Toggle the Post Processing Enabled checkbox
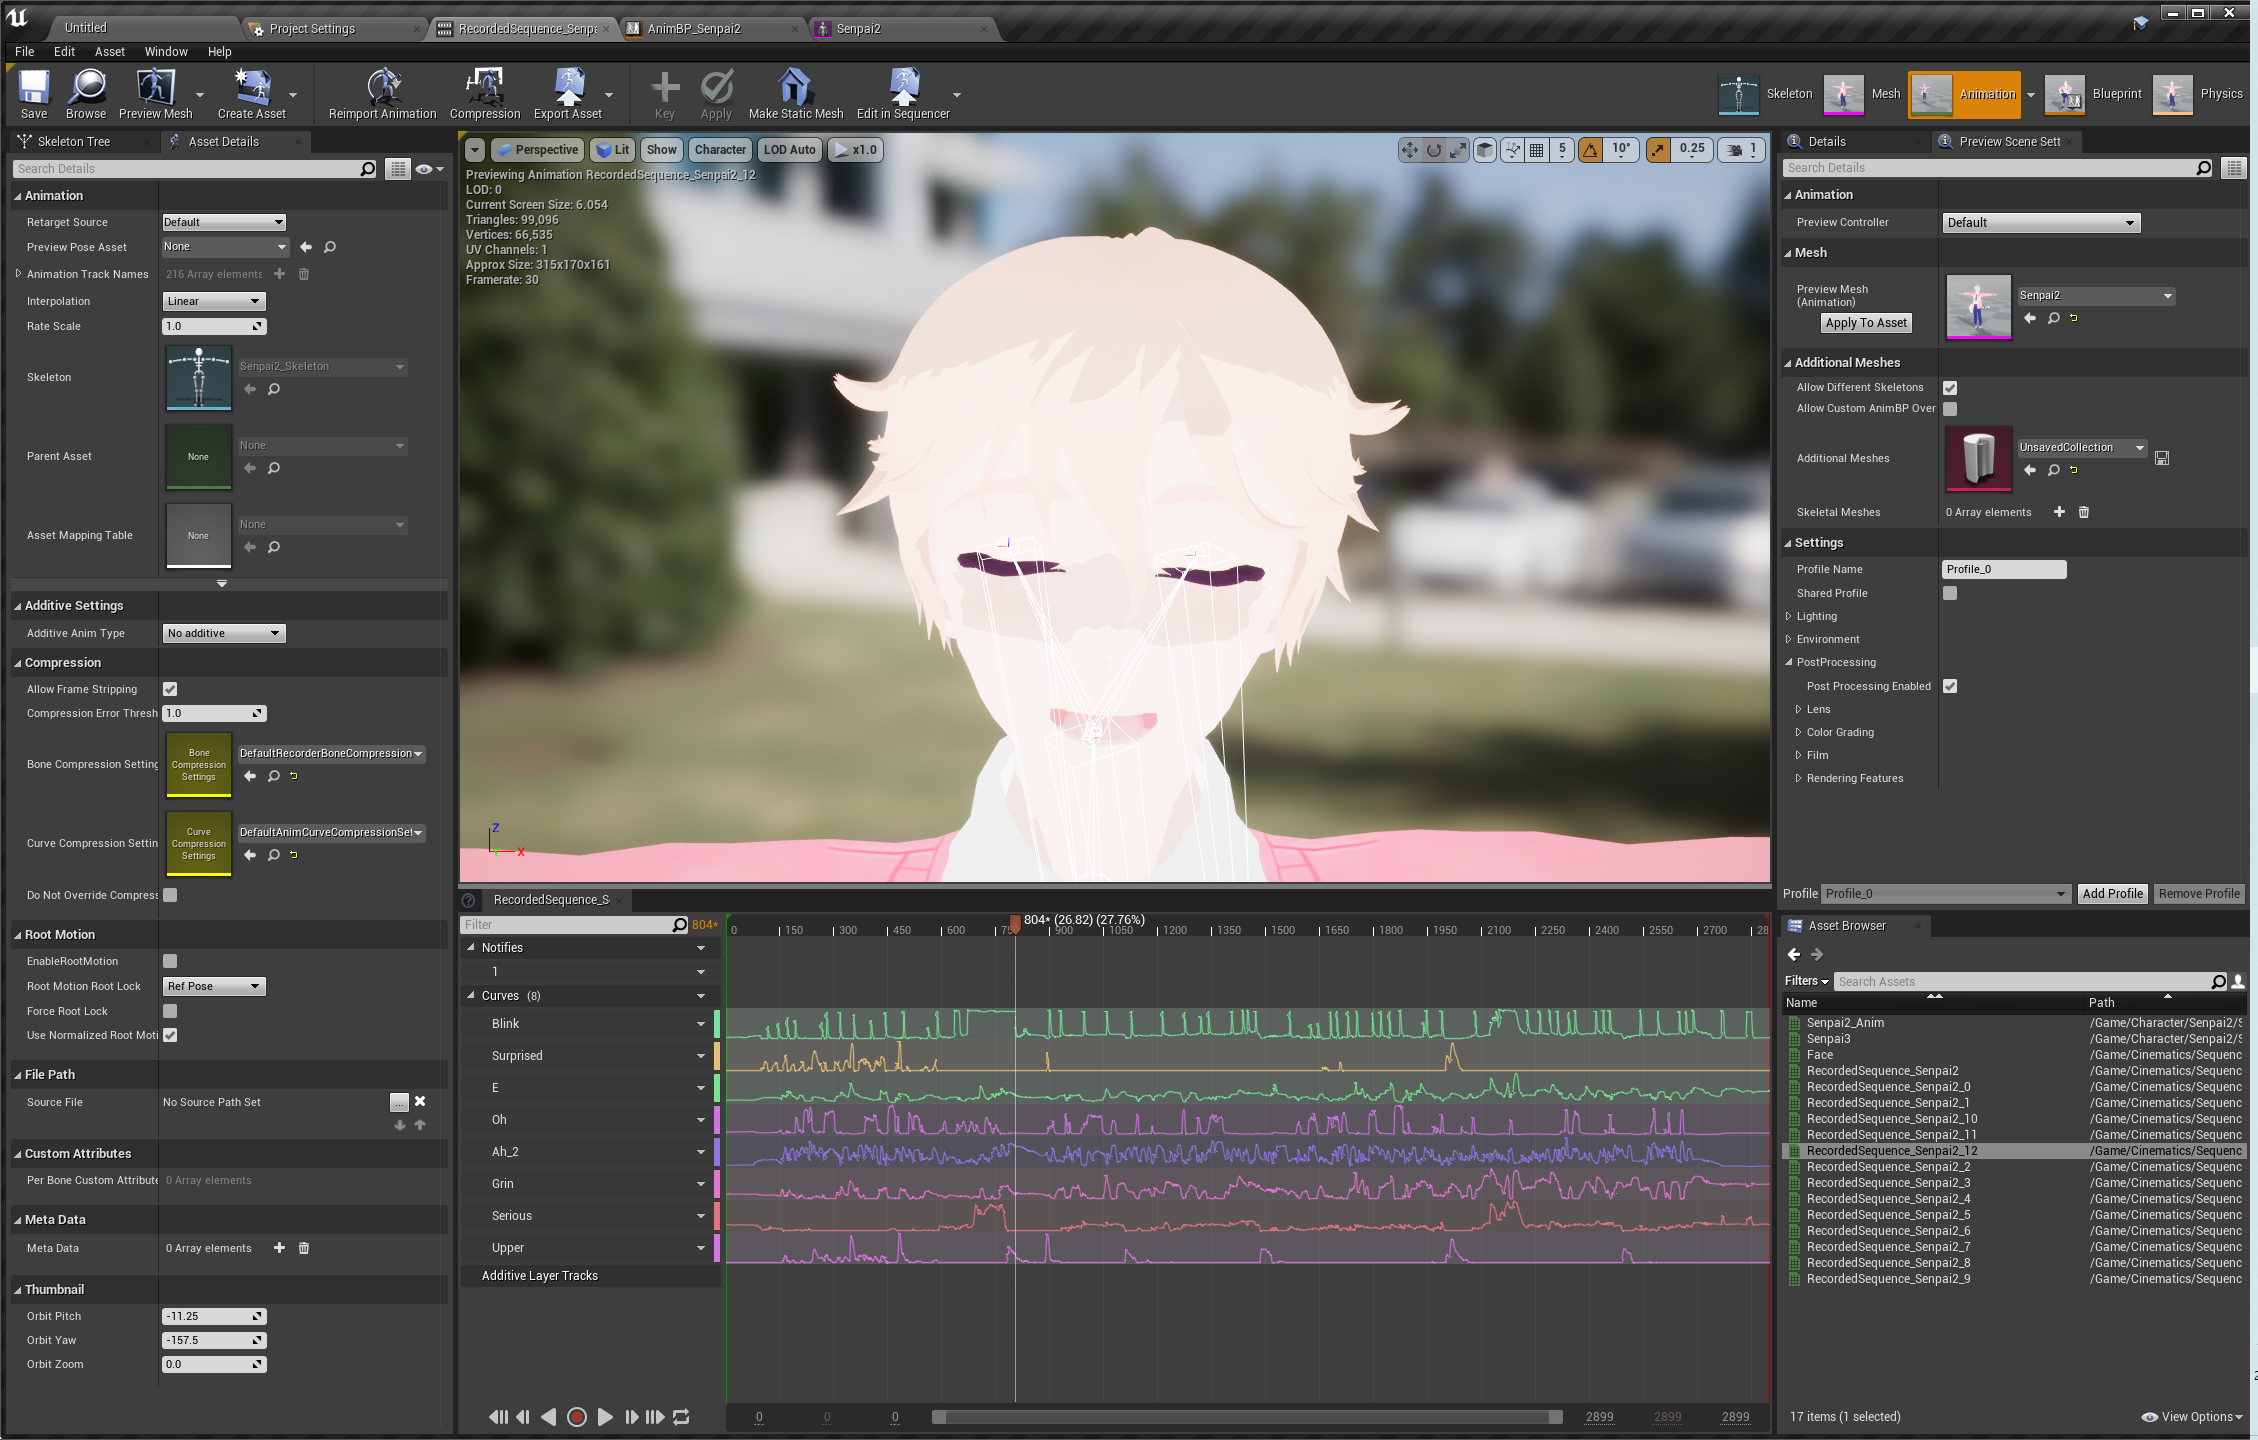 click(1950, 686)
